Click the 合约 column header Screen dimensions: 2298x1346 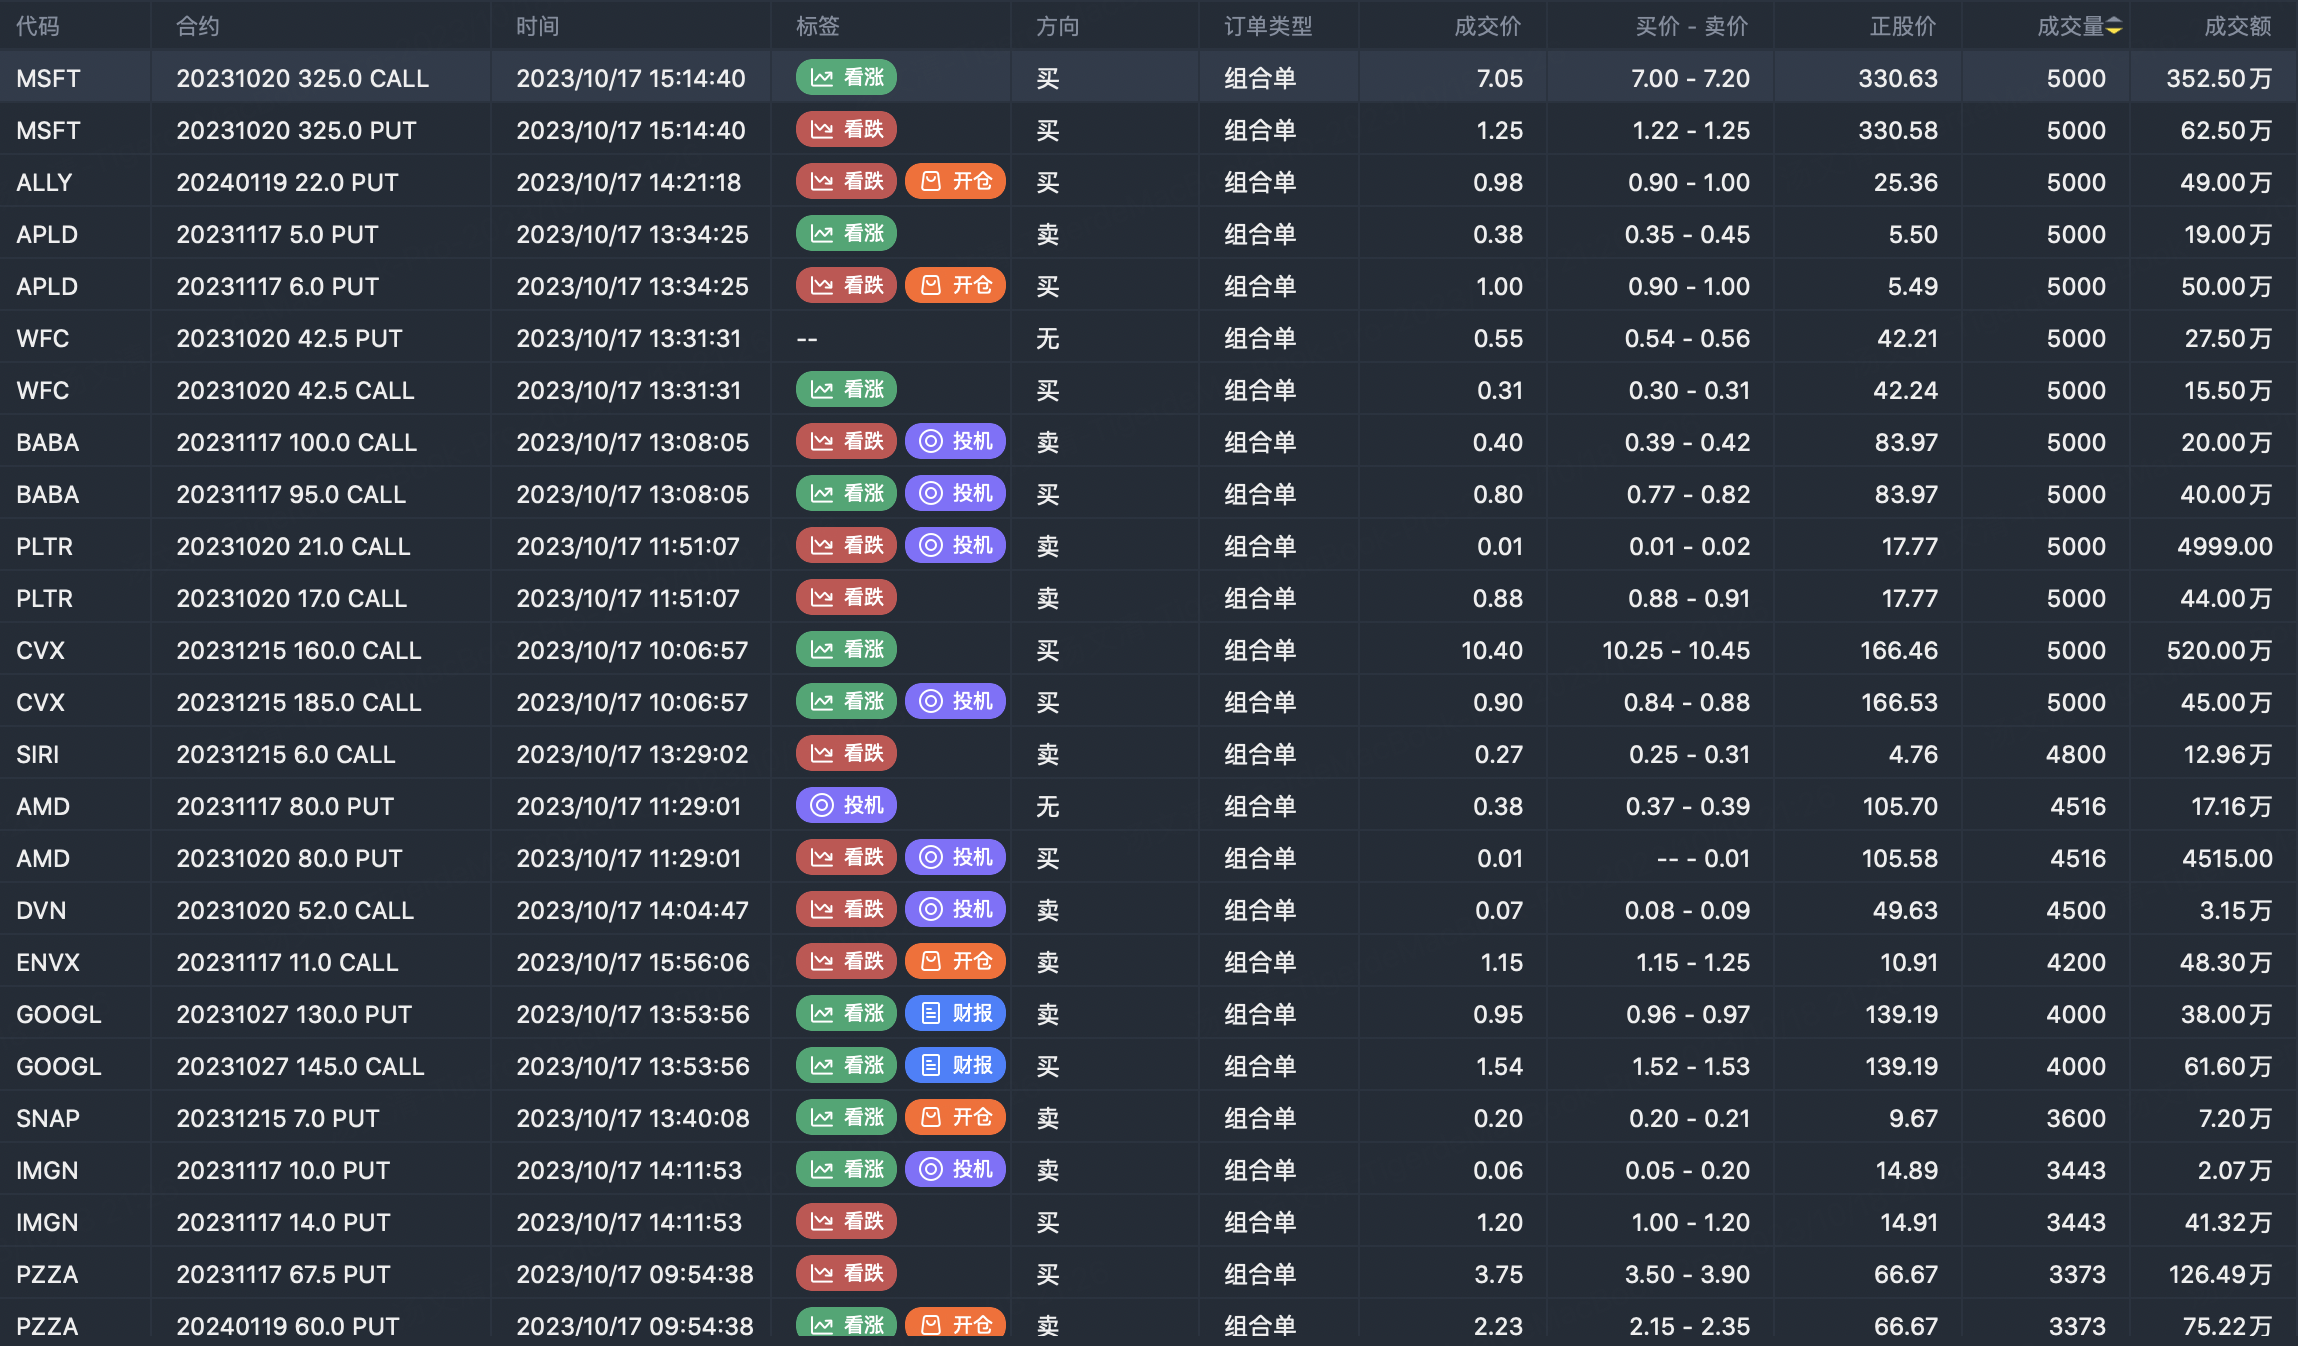[x=198, y=26]
